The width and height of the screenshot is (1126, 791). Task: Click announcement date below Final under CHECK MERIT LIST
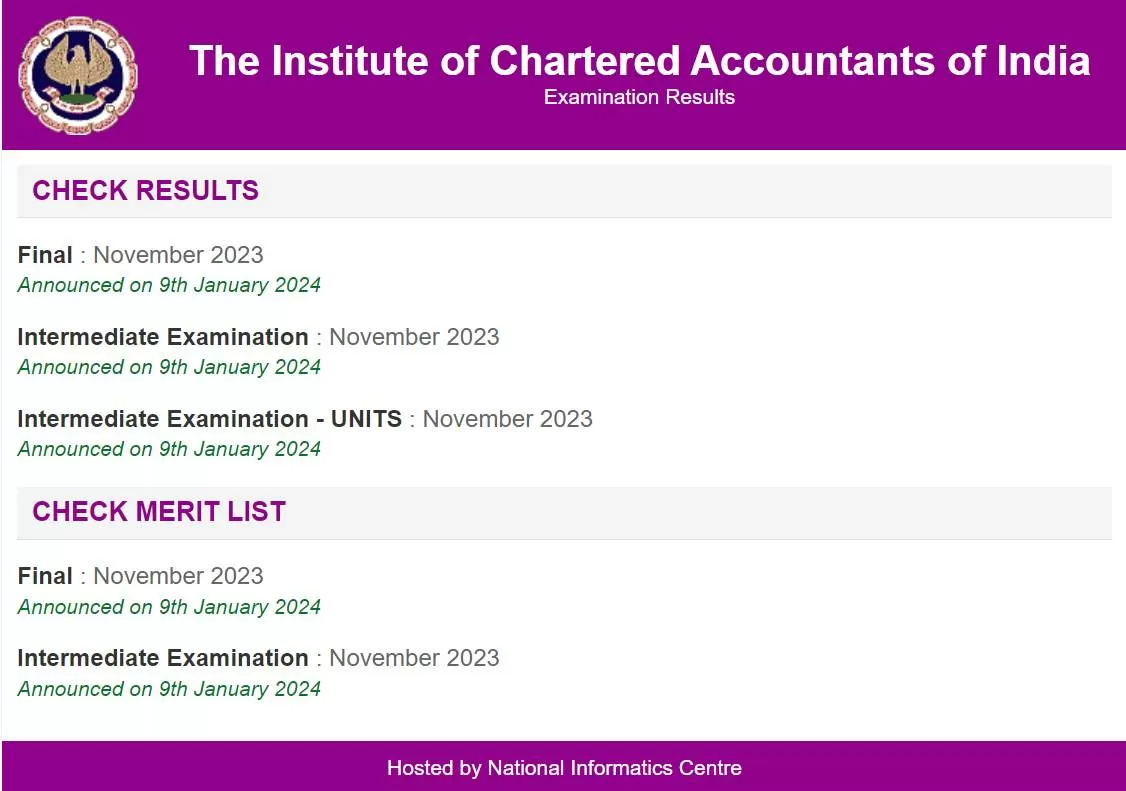(169, 607)
